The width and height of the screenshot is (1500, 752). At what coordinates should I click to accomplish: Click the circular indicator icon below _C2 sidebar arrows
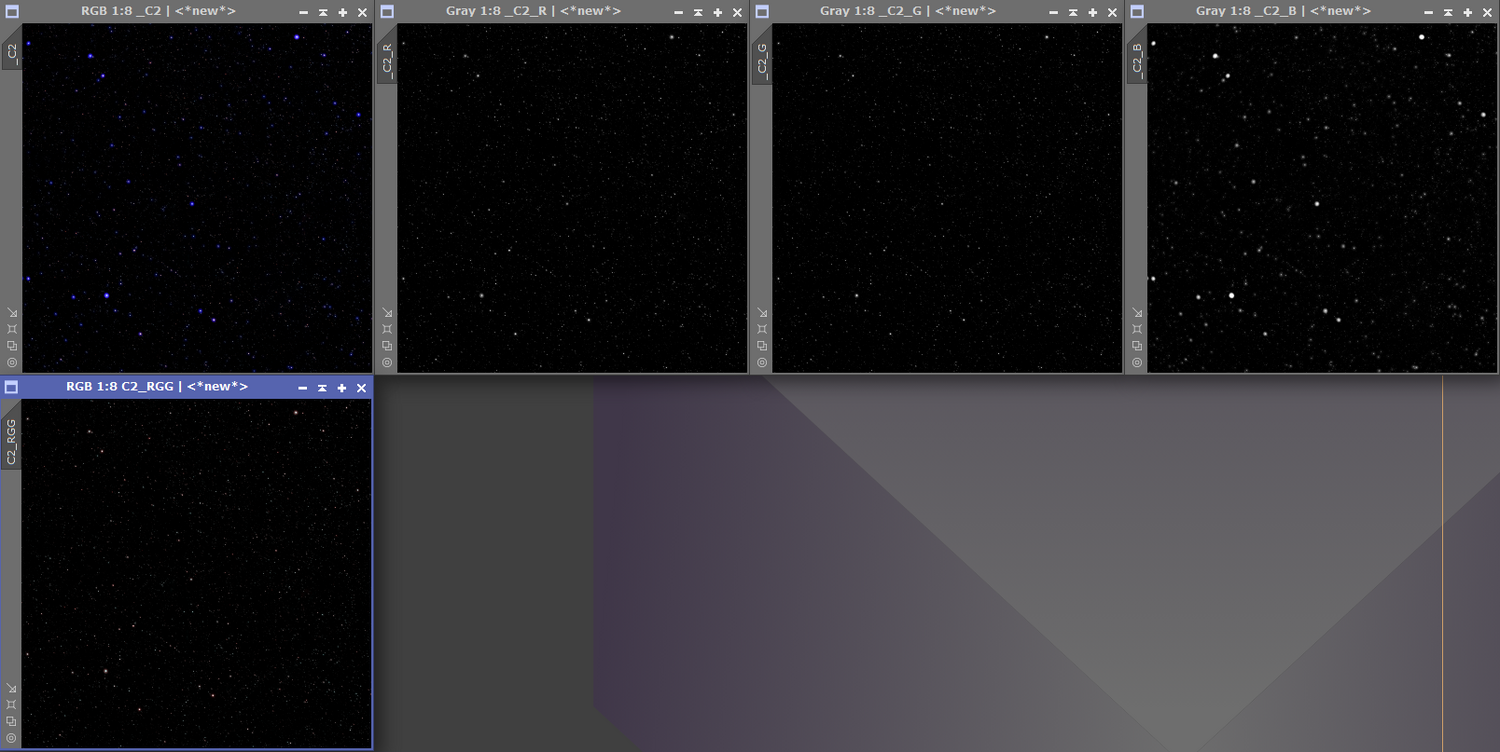(11, 362)
